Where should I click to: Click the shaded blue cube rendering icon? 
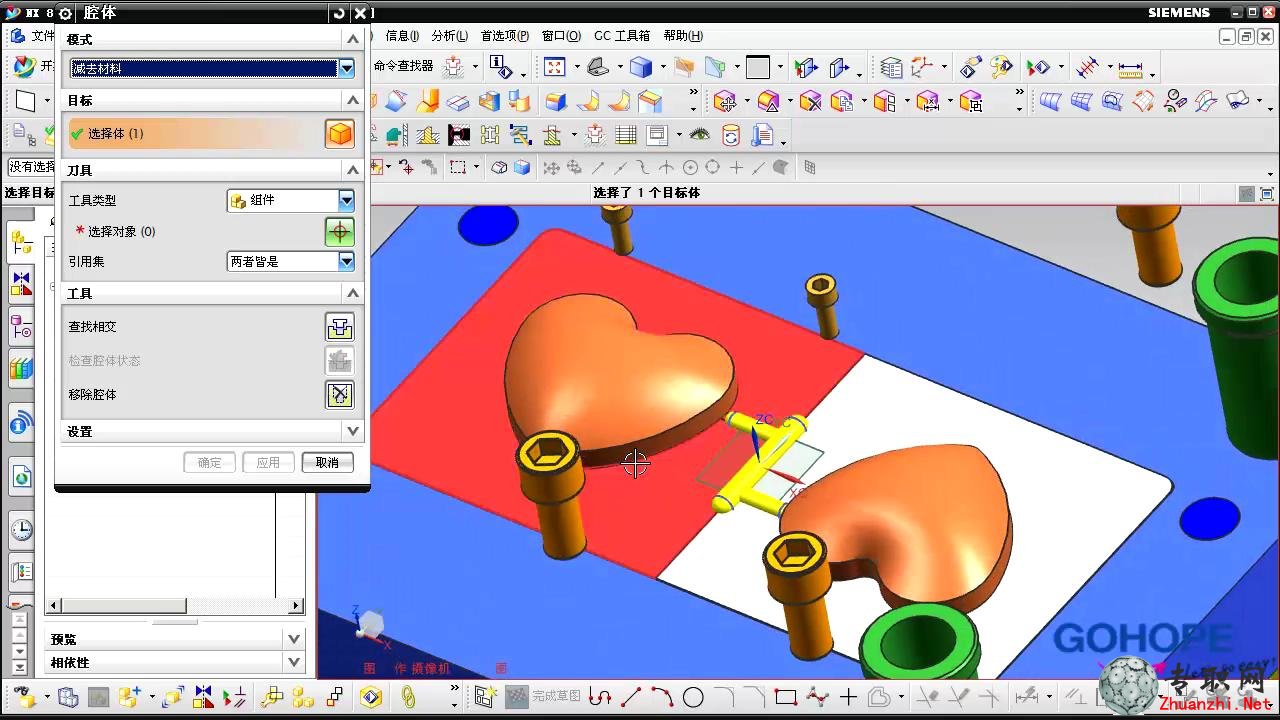[640, 67]
